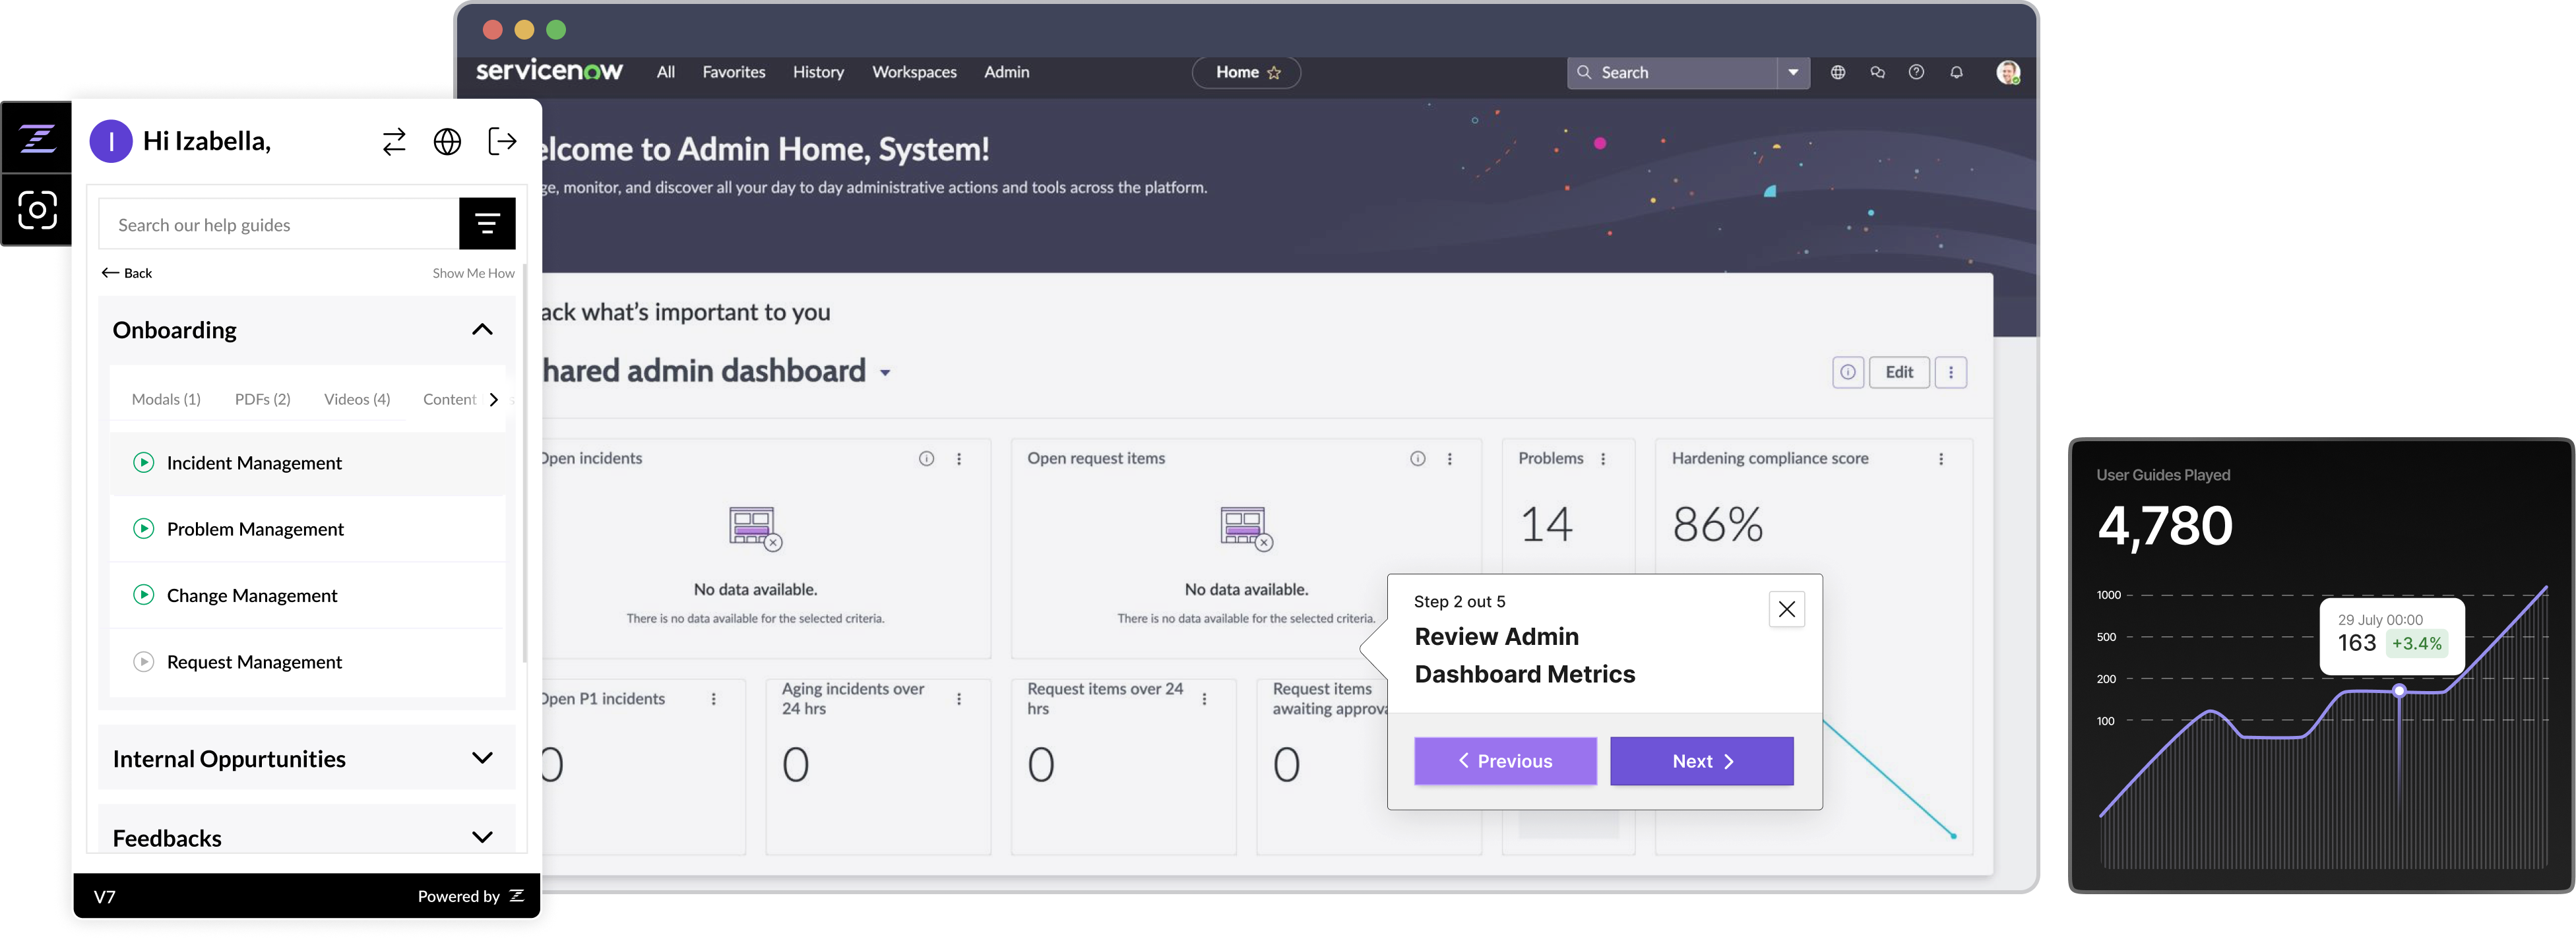Collapse the Onboarding section
Viewport: 2576px width, 941px height.
click(482, 330)
